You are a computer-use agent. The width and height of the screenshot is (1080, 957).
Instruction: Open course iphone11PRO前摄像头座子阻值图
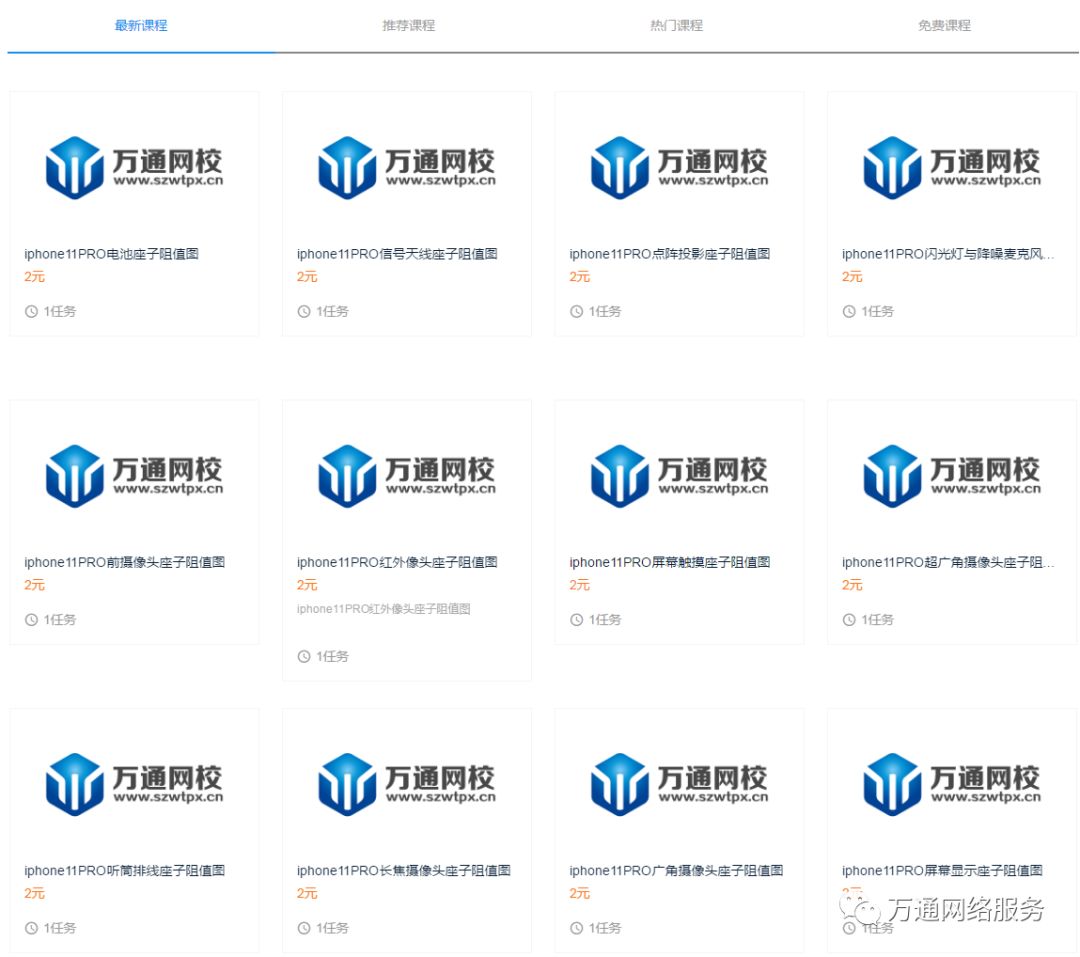[125, 562]
